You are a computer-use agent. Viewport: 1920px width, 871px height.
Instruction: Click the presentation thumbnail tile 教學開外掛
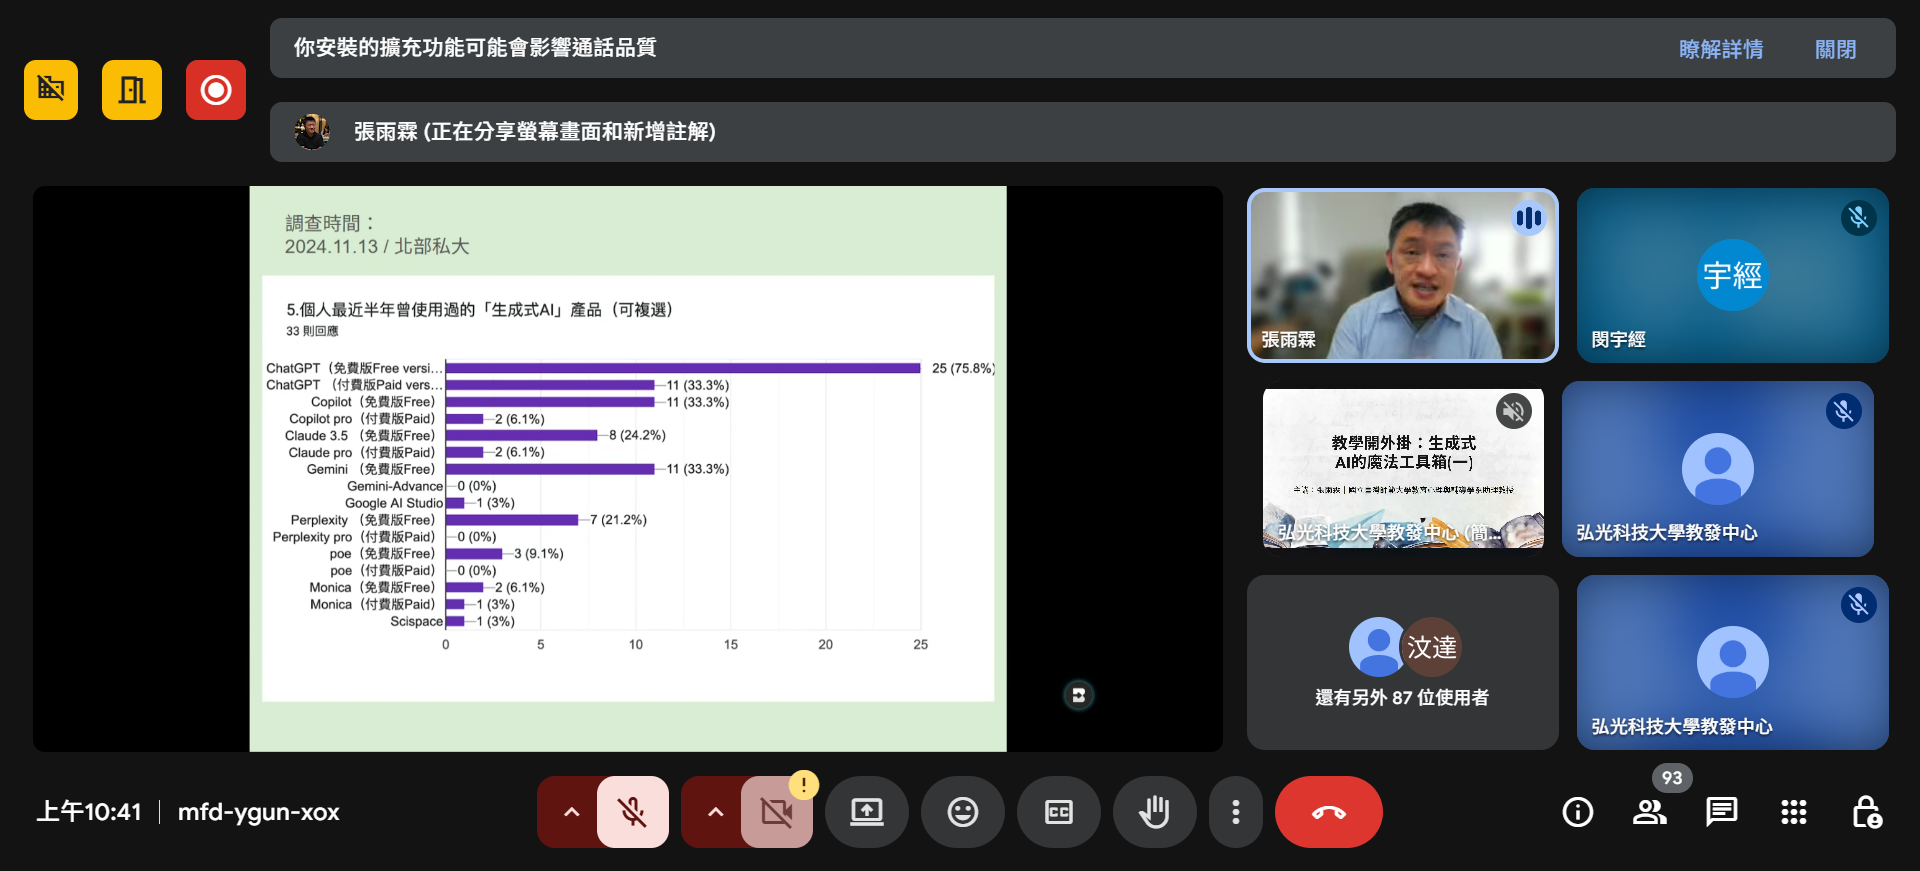pyautogui.click(x=1402, y=468)
